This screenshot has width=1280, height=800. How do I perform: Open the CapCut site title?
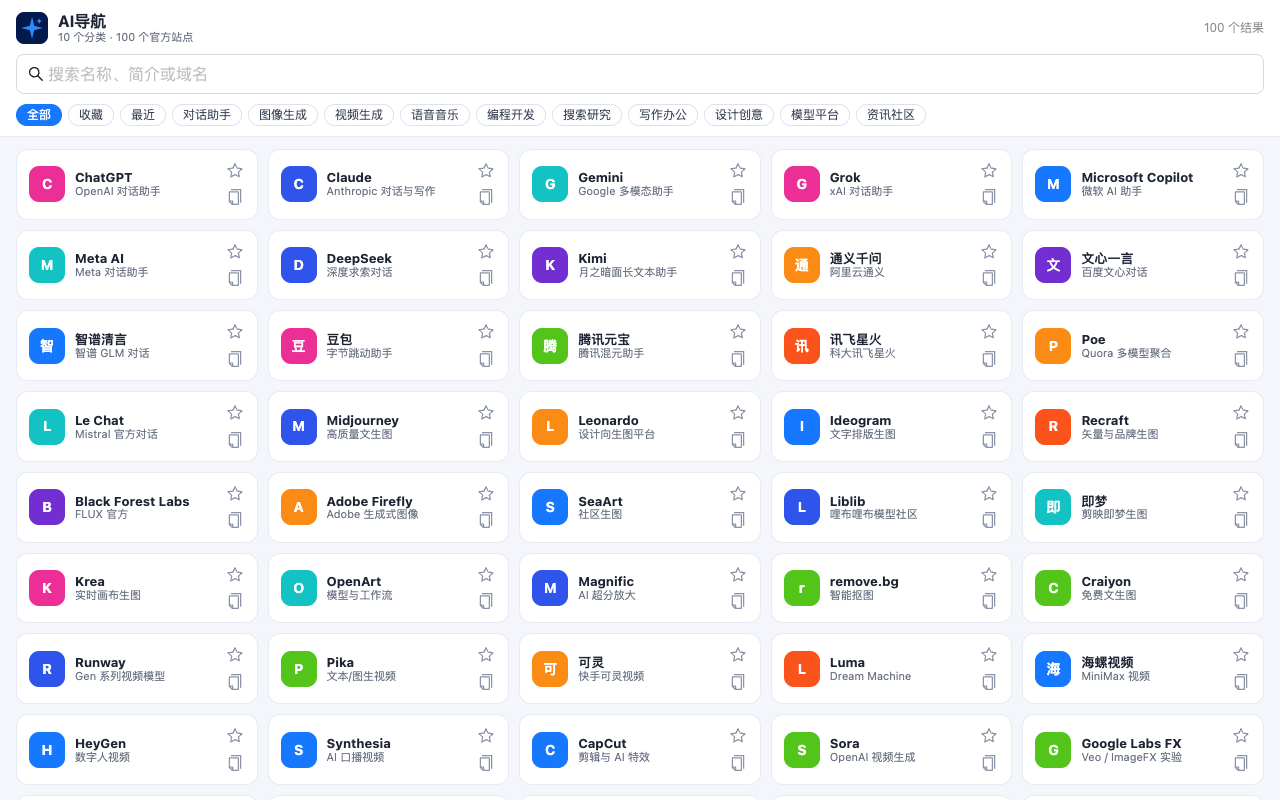[x=602, y=744]
